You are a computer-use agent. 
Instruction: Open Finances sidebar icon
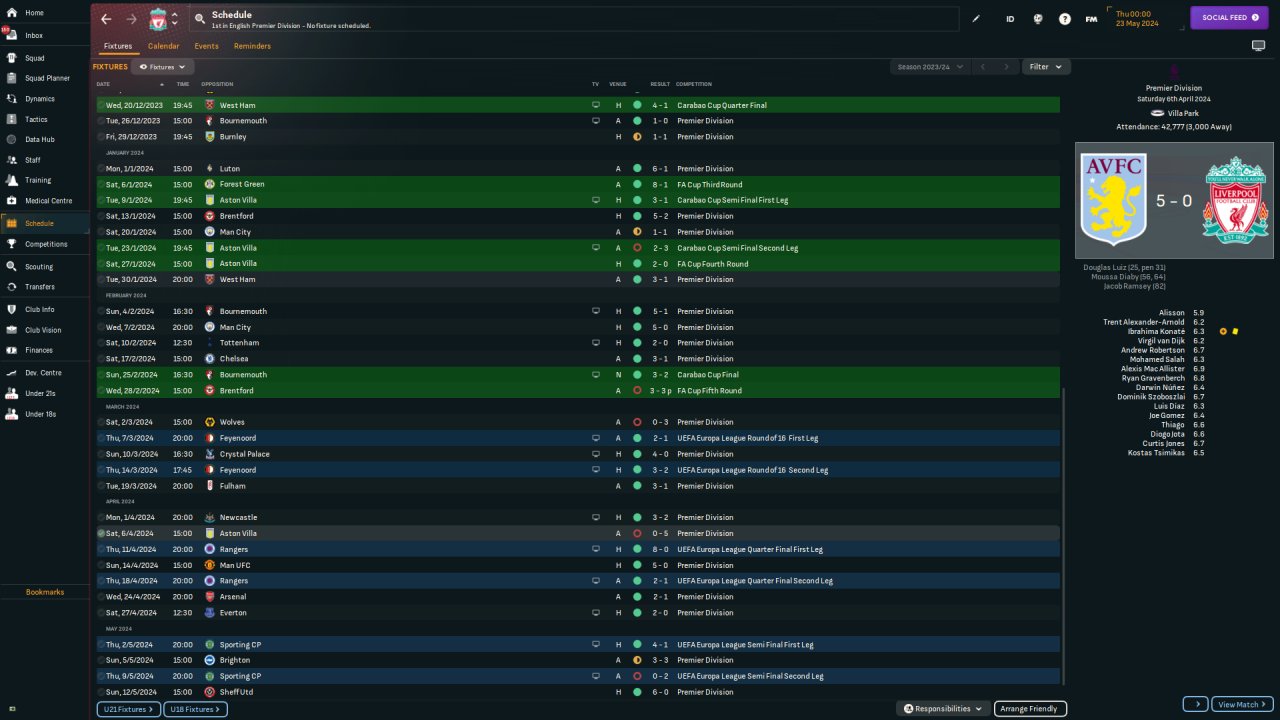(11, 350)
